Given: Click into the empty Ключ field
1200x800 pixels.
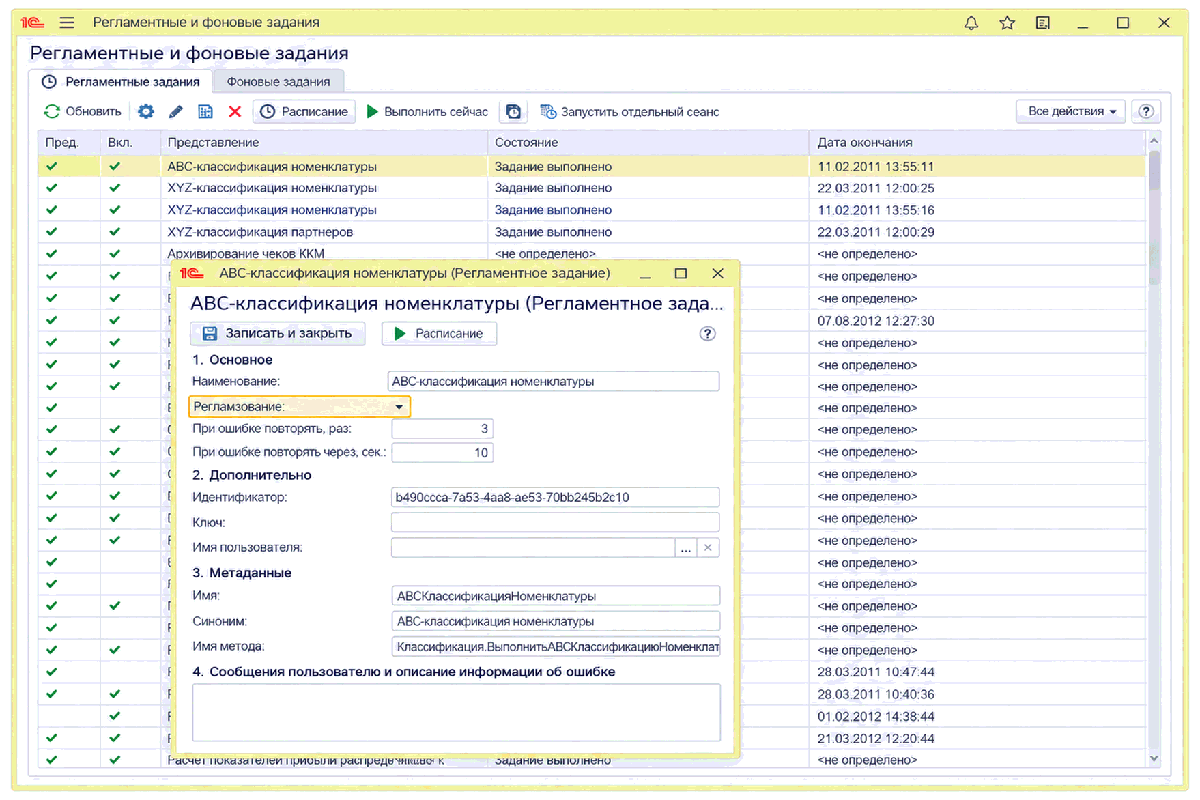Looking at the screenshot, I should 555,522.
